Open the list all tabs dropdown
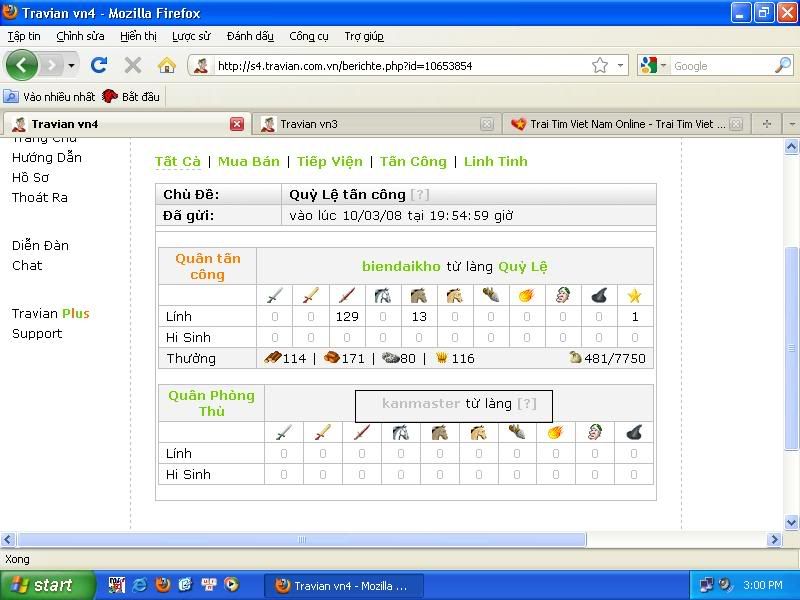This screenshot has height=600, width=800. [791, 124]
